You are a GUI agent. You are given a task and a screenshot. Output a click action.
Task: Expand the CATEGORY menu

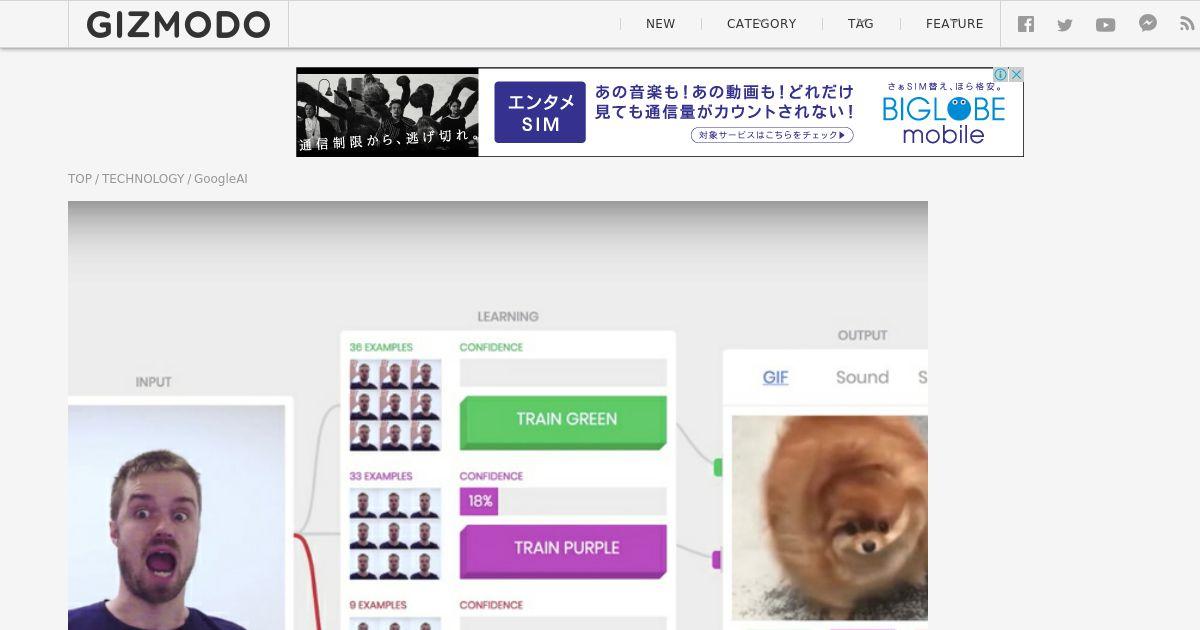point(761,24)
